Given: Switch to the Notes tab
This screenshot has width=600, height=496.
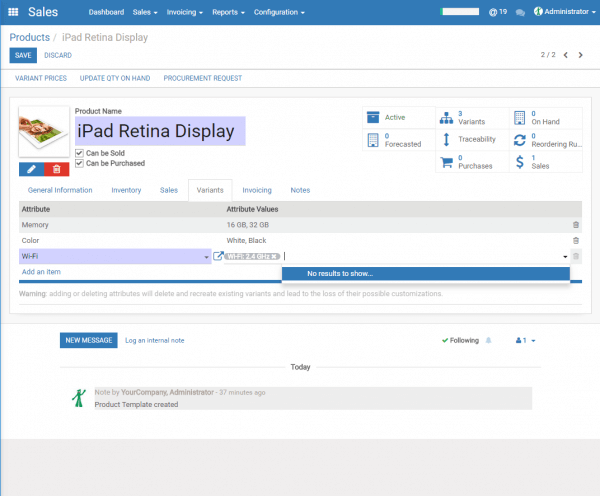Looking at the screenshot, I should click(300, 190).
